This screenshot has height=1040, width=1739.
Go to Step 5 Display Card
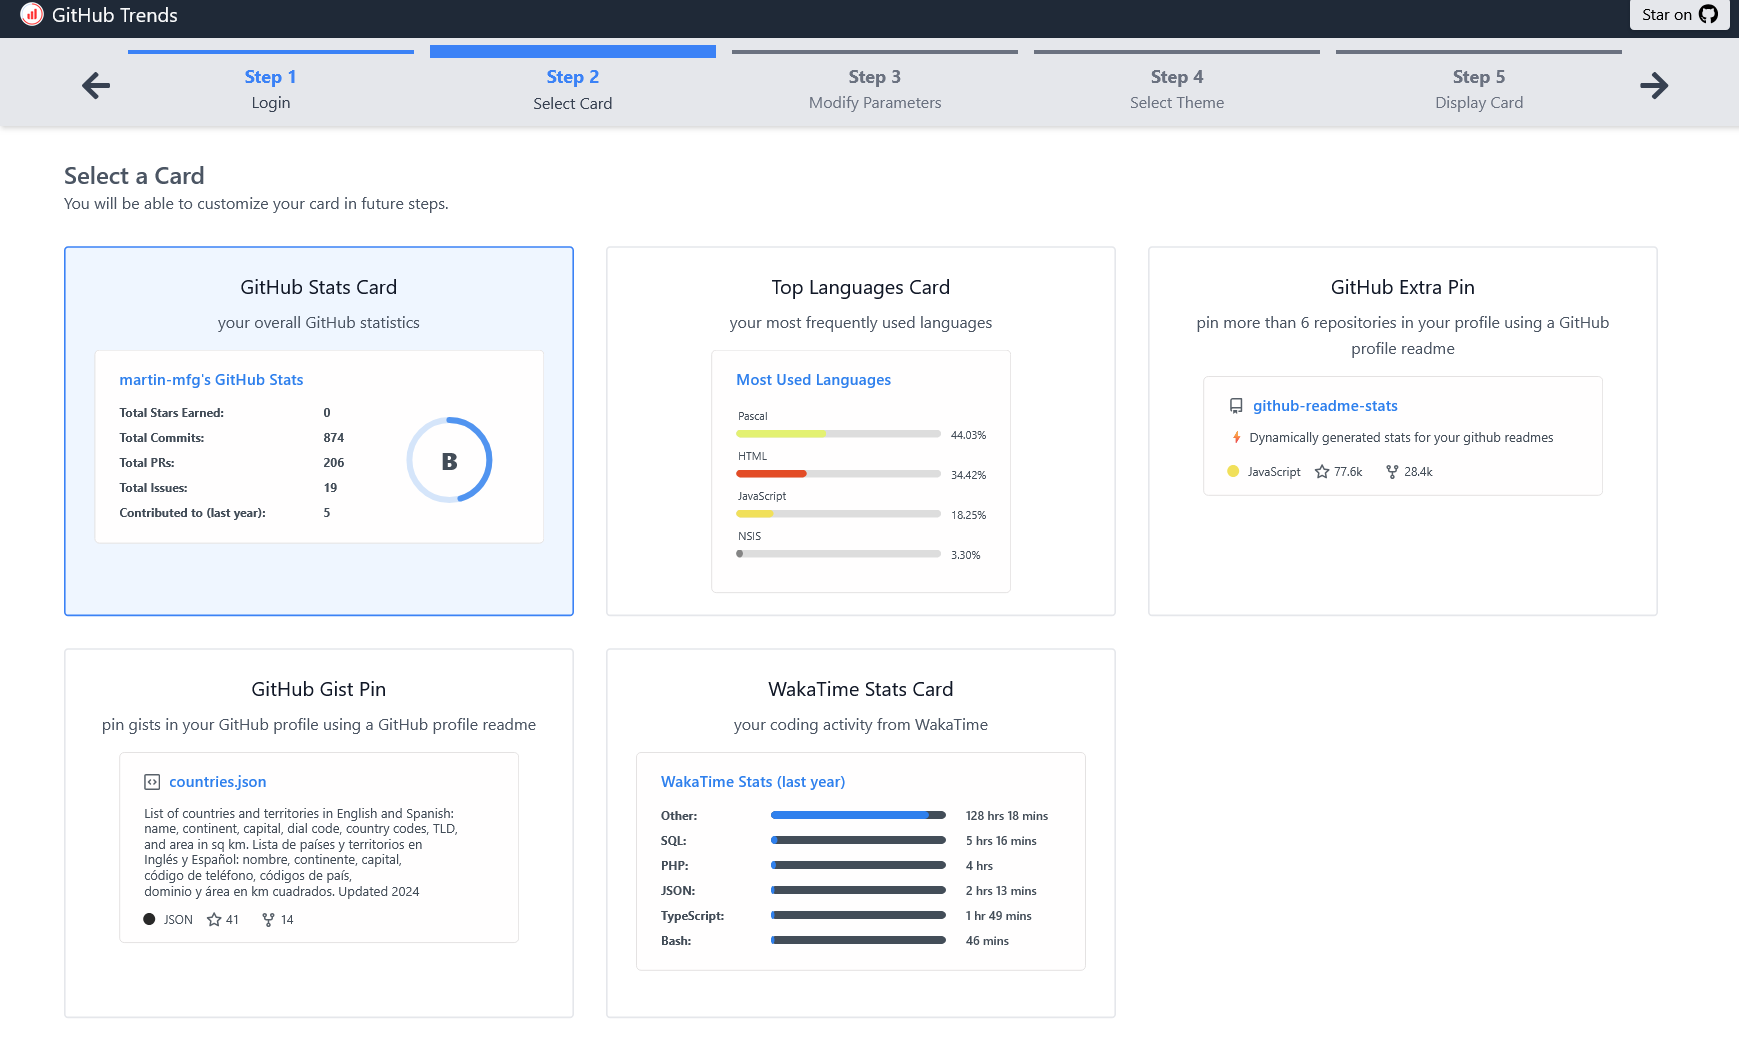click(x=1479, y=82)
